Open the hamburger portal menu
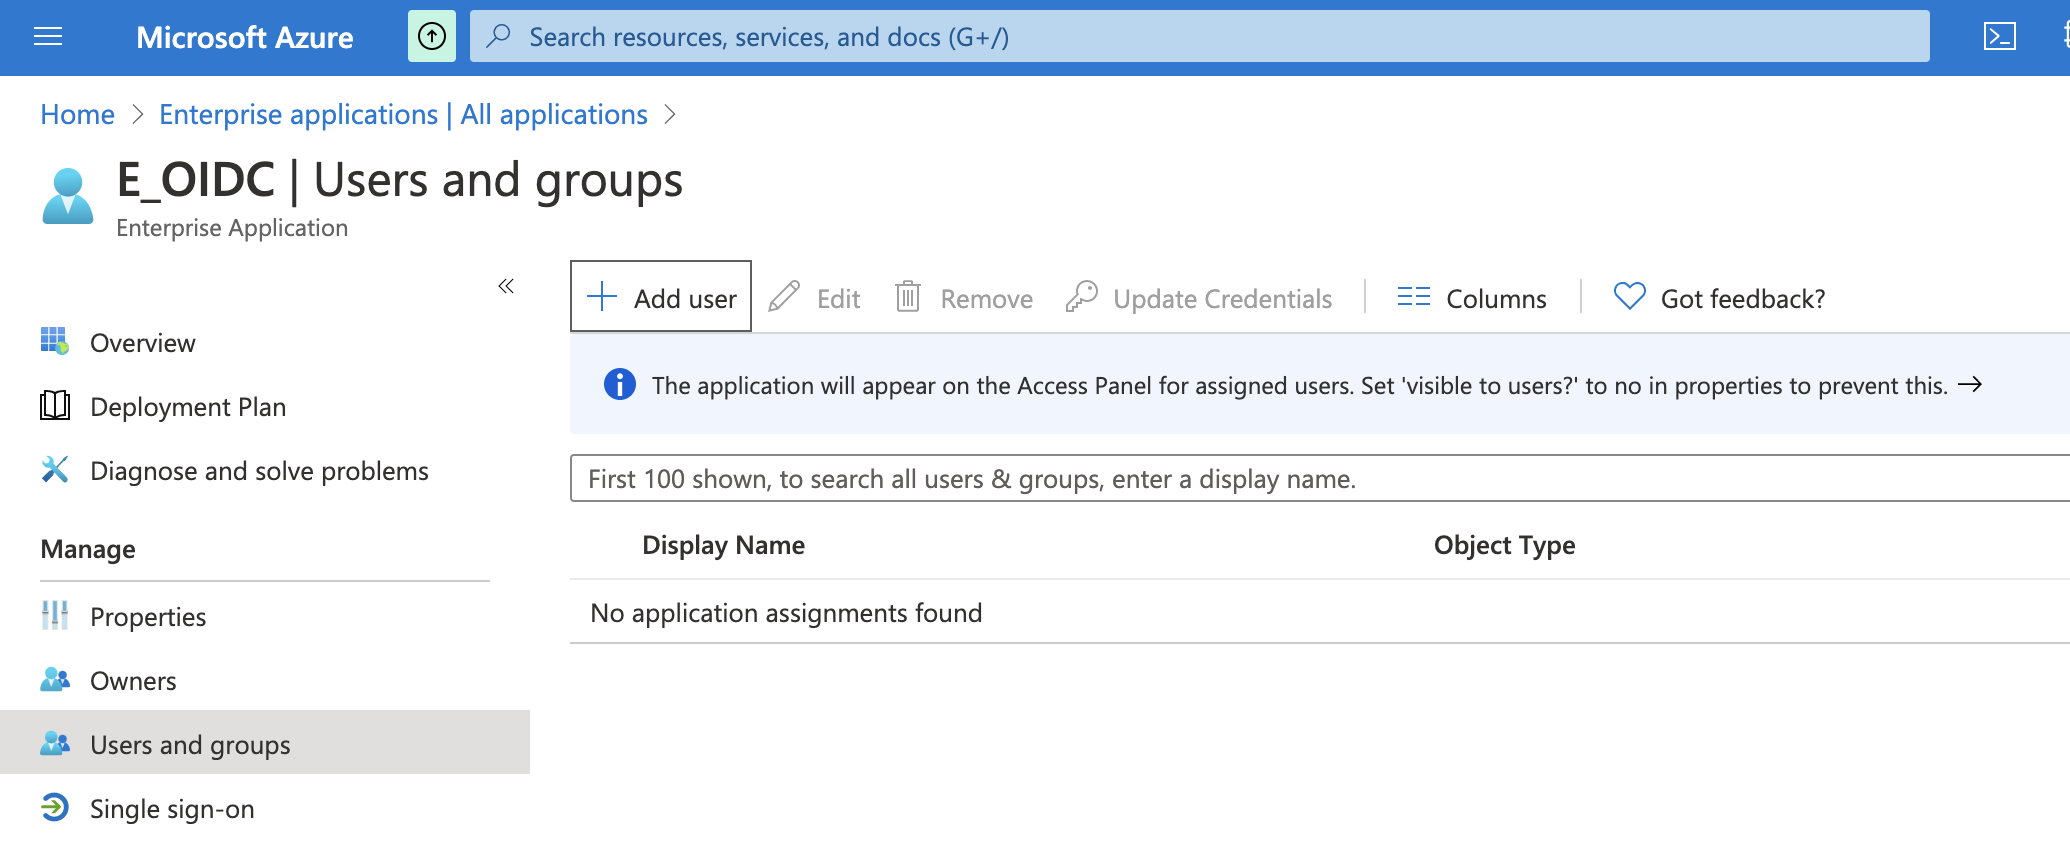The width and height of the screenshot is (2070, 852). pyautogui.click(x=48, y=37)
